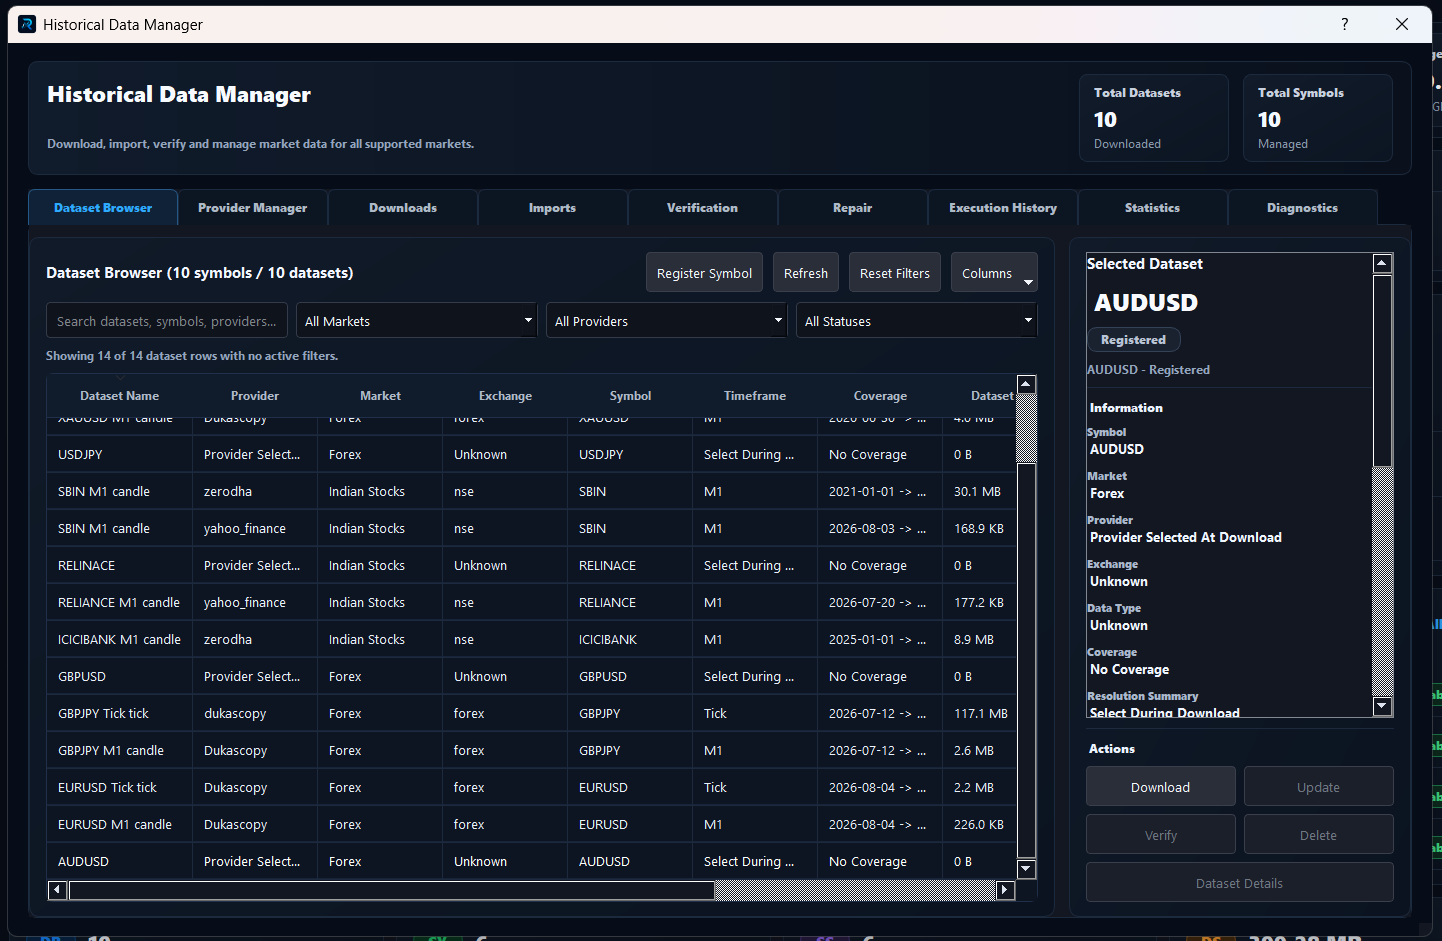Click the Delete action button

[1319, 835]
